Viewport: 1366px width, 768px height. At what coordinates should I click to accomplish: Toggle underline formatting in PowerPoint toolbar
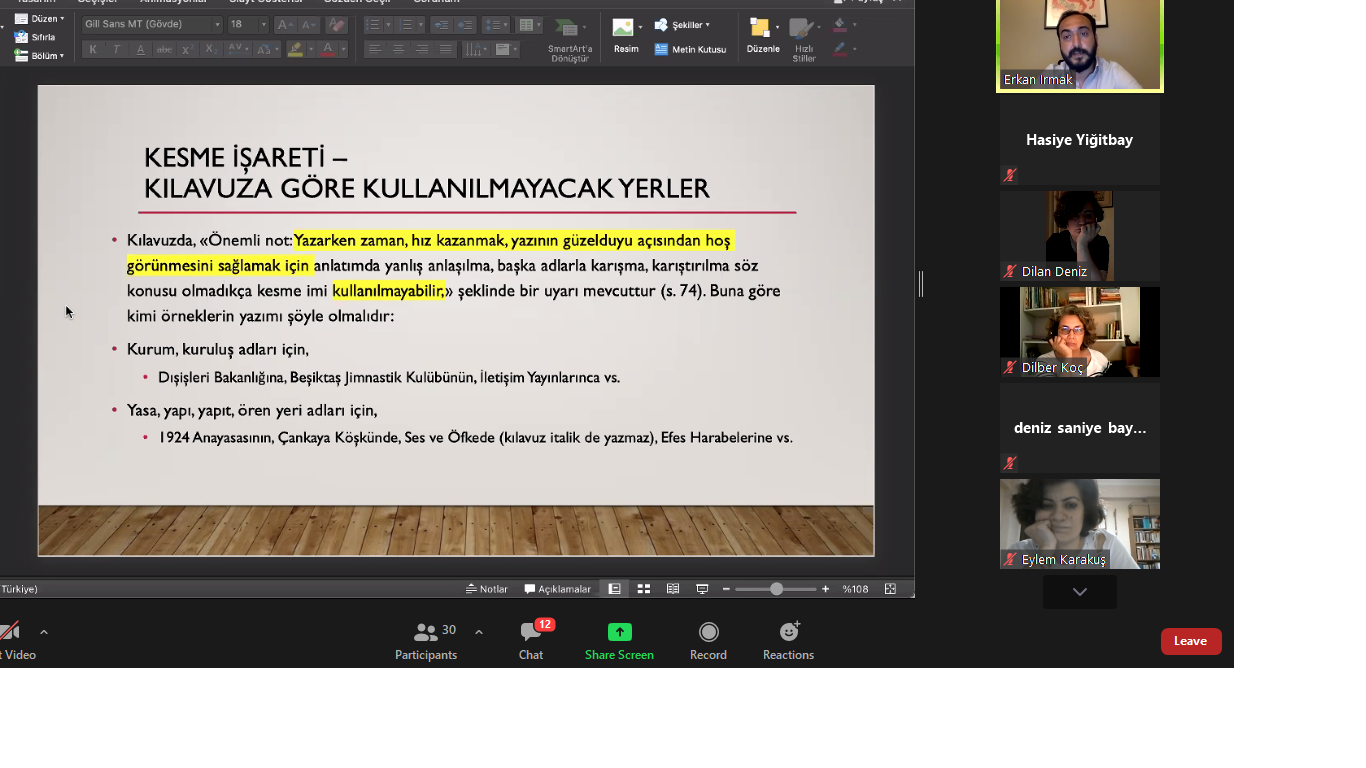coord(140,49)
